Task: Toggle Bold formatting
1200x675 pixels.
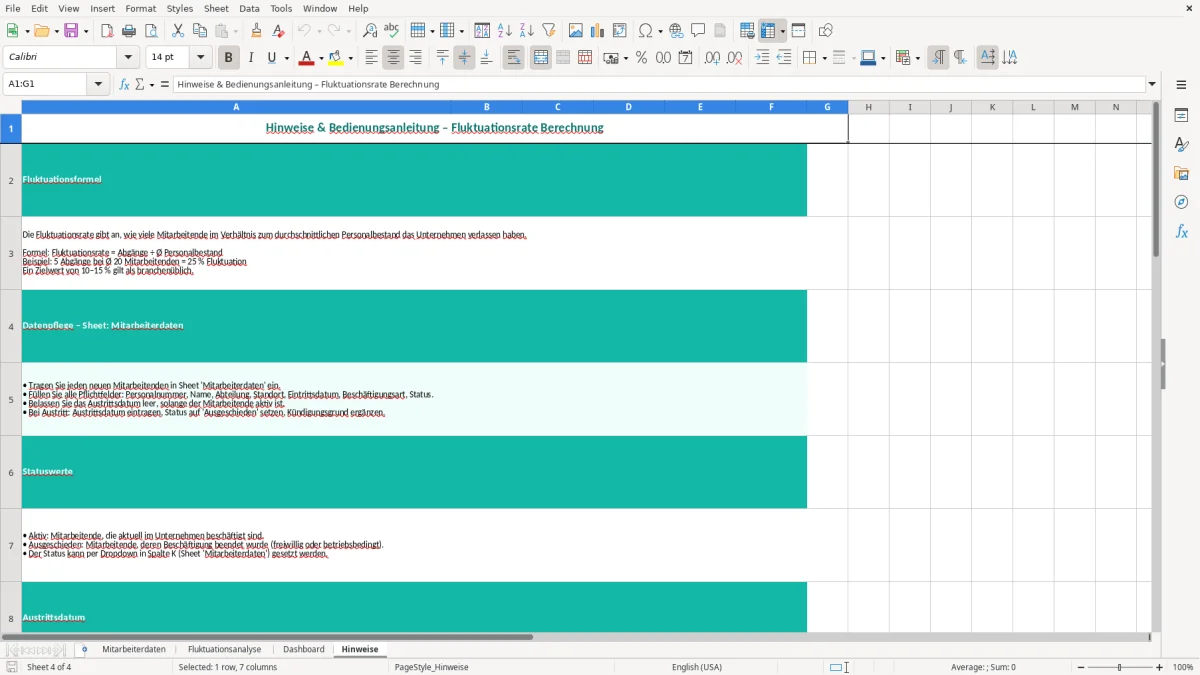Action: tap(228, 58)
